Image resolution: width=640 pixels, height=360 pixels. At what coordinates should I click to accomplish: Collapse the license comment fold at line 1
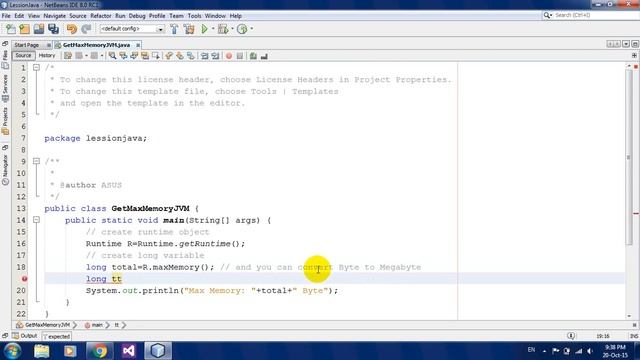36,67
